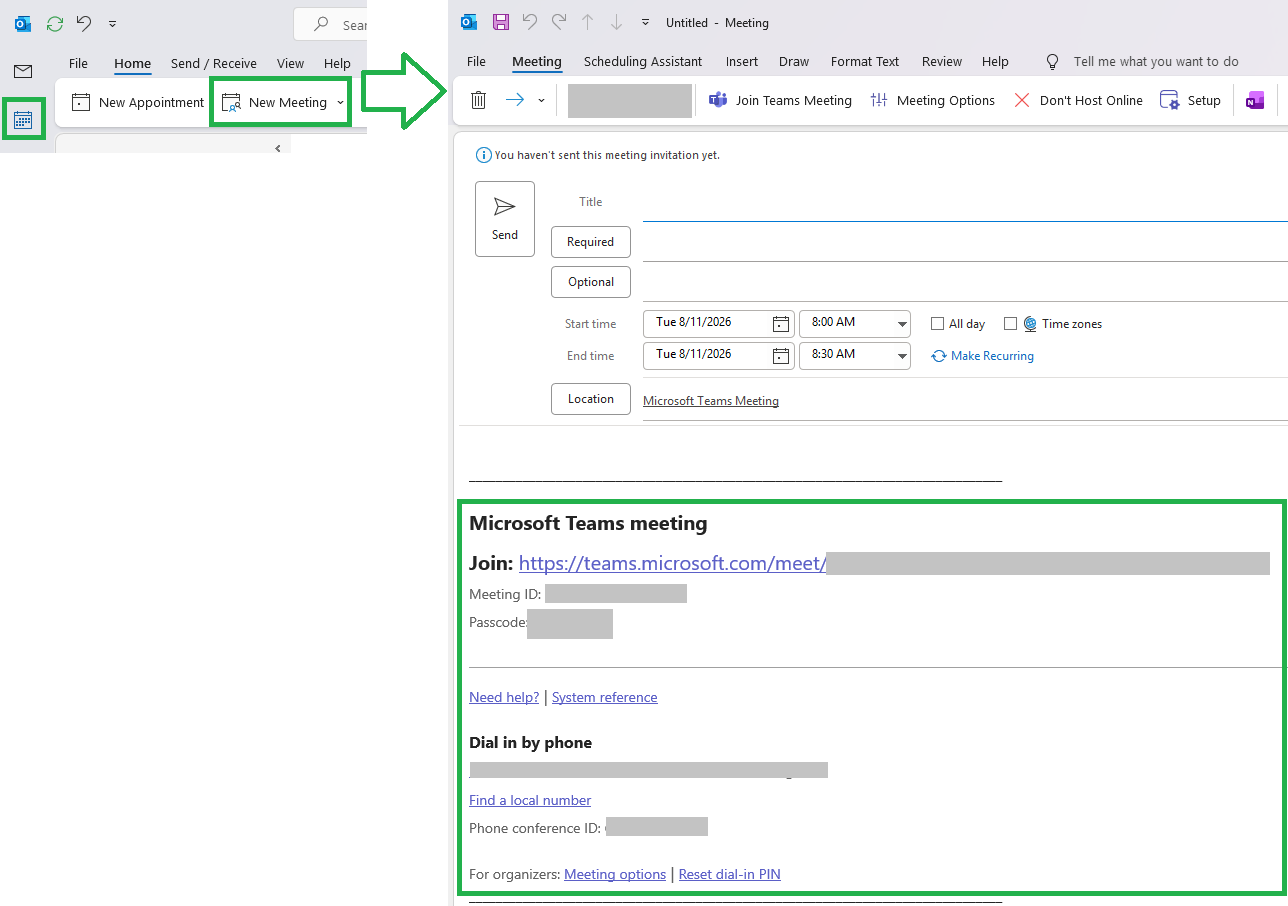Go to previous item with the up arrow

pyautogui.click(x=588, y=22)
